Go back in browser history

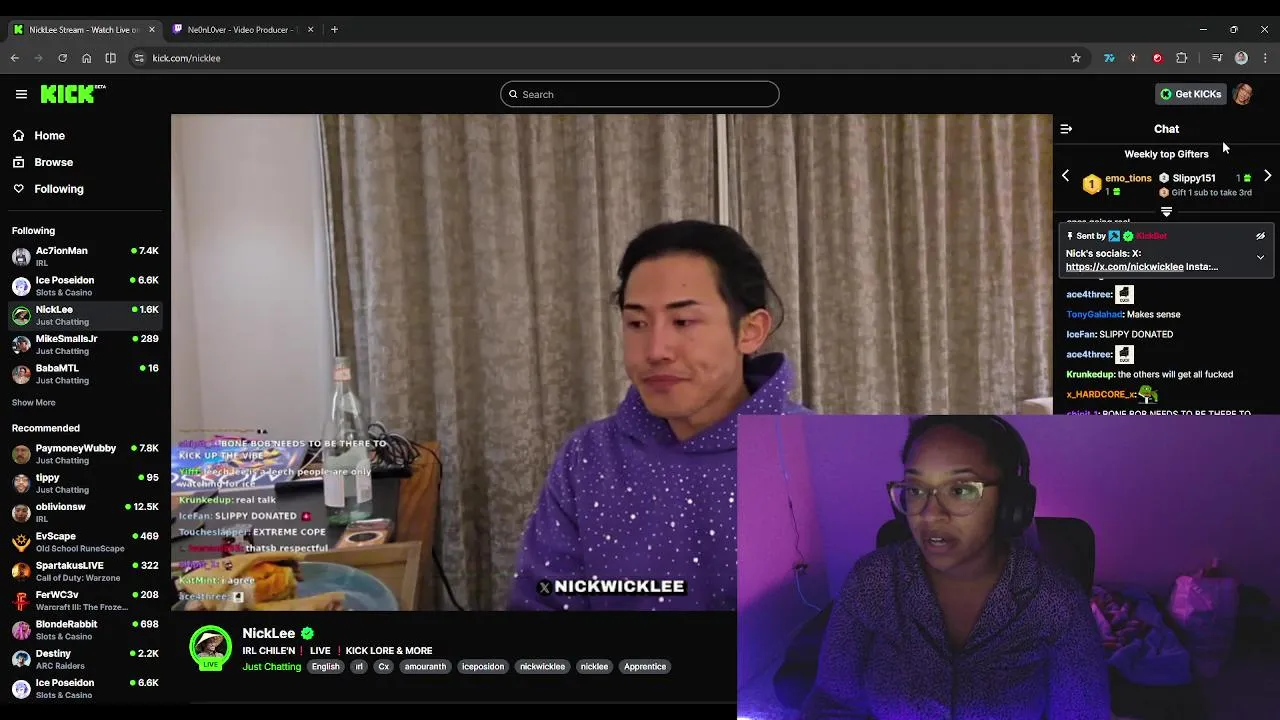point(15,58)
